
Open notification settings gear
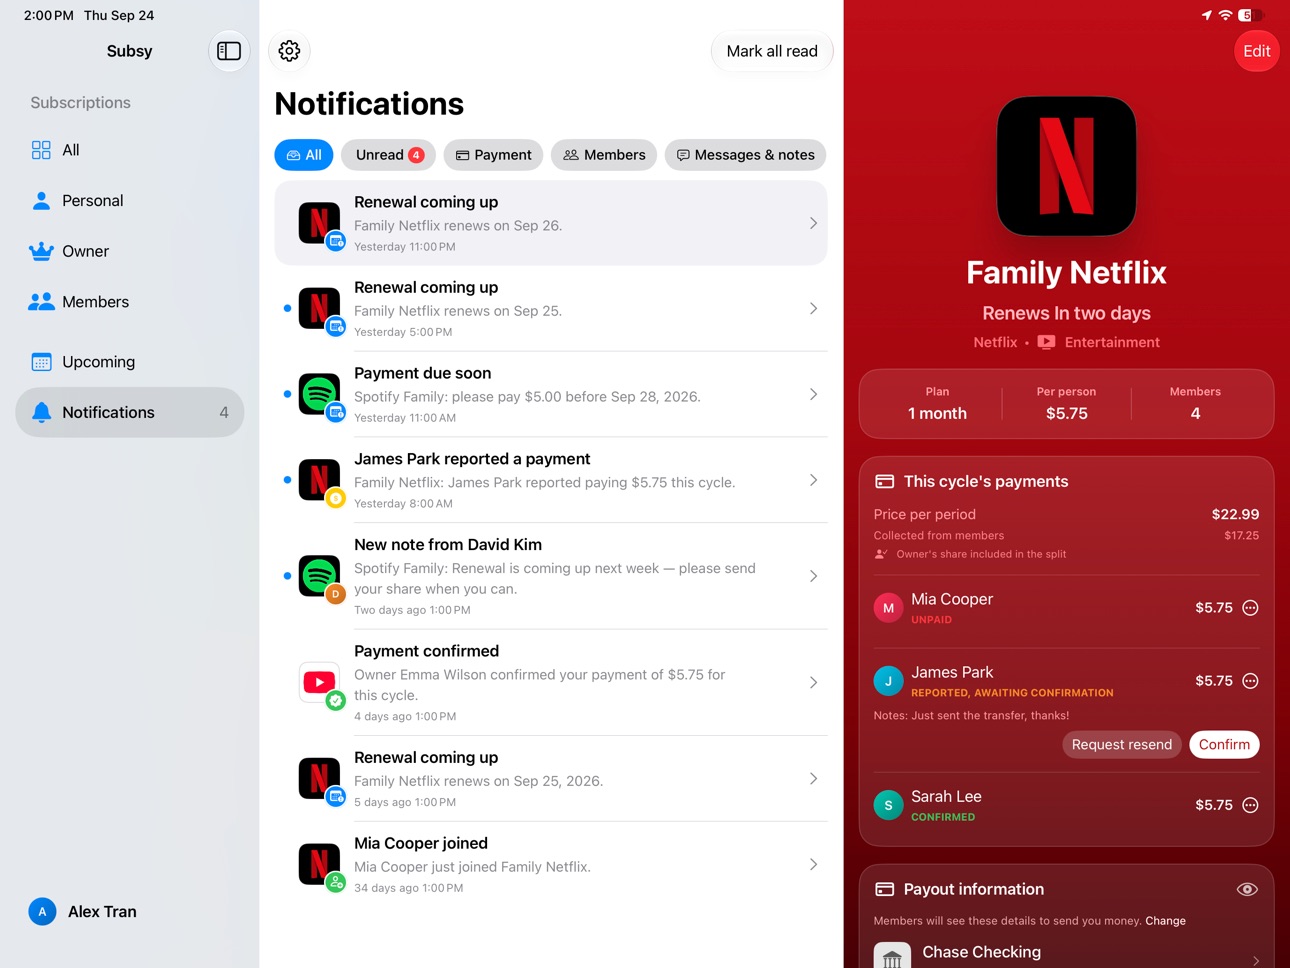[289, 51]
